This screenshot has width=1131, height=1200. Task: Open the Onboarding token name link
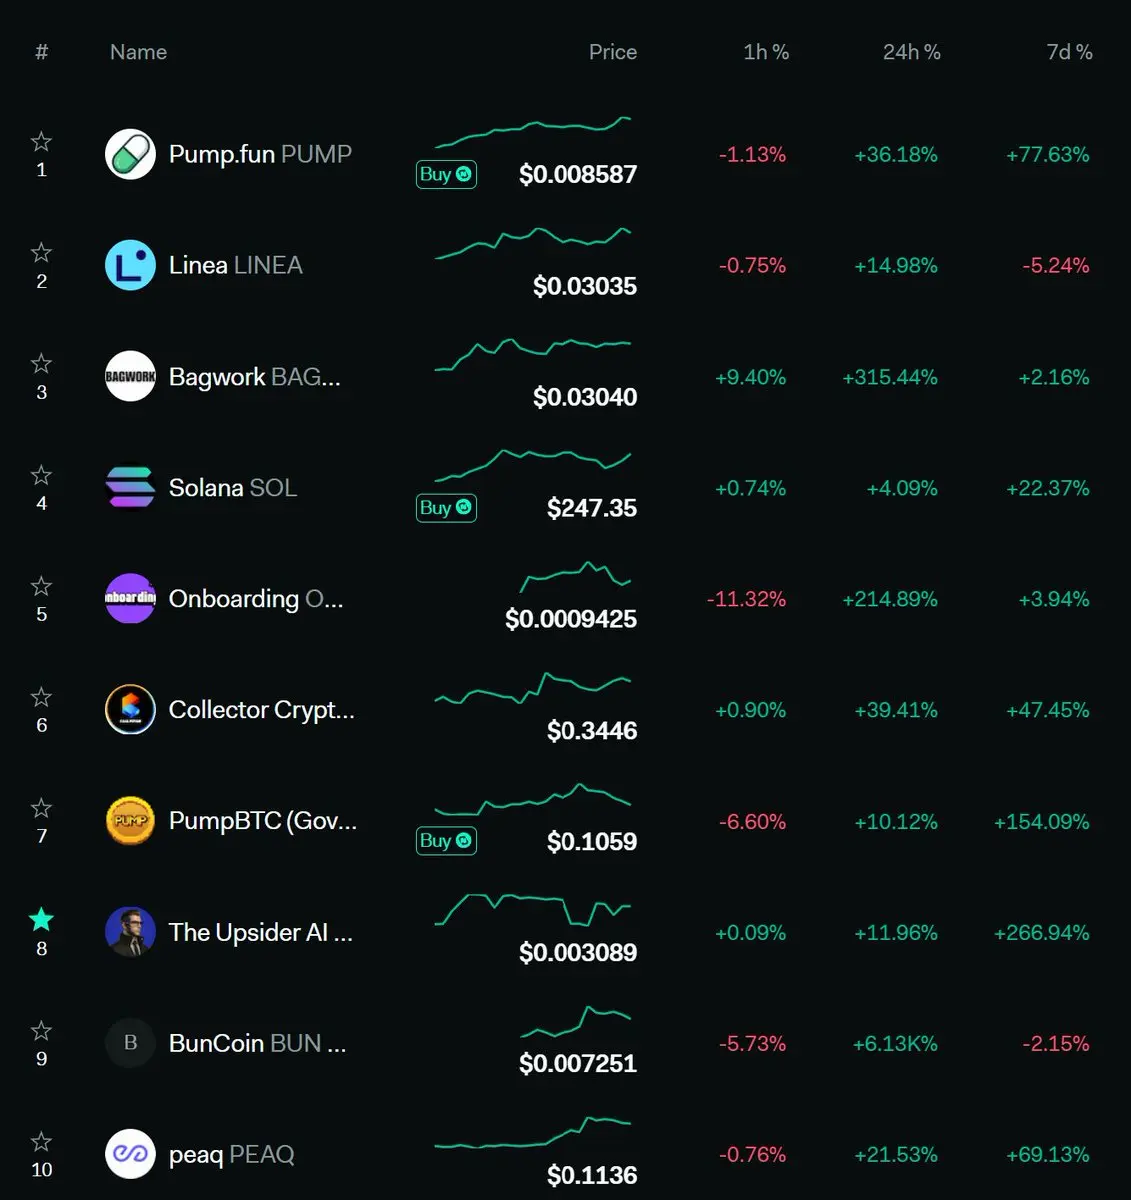[256, 598]
